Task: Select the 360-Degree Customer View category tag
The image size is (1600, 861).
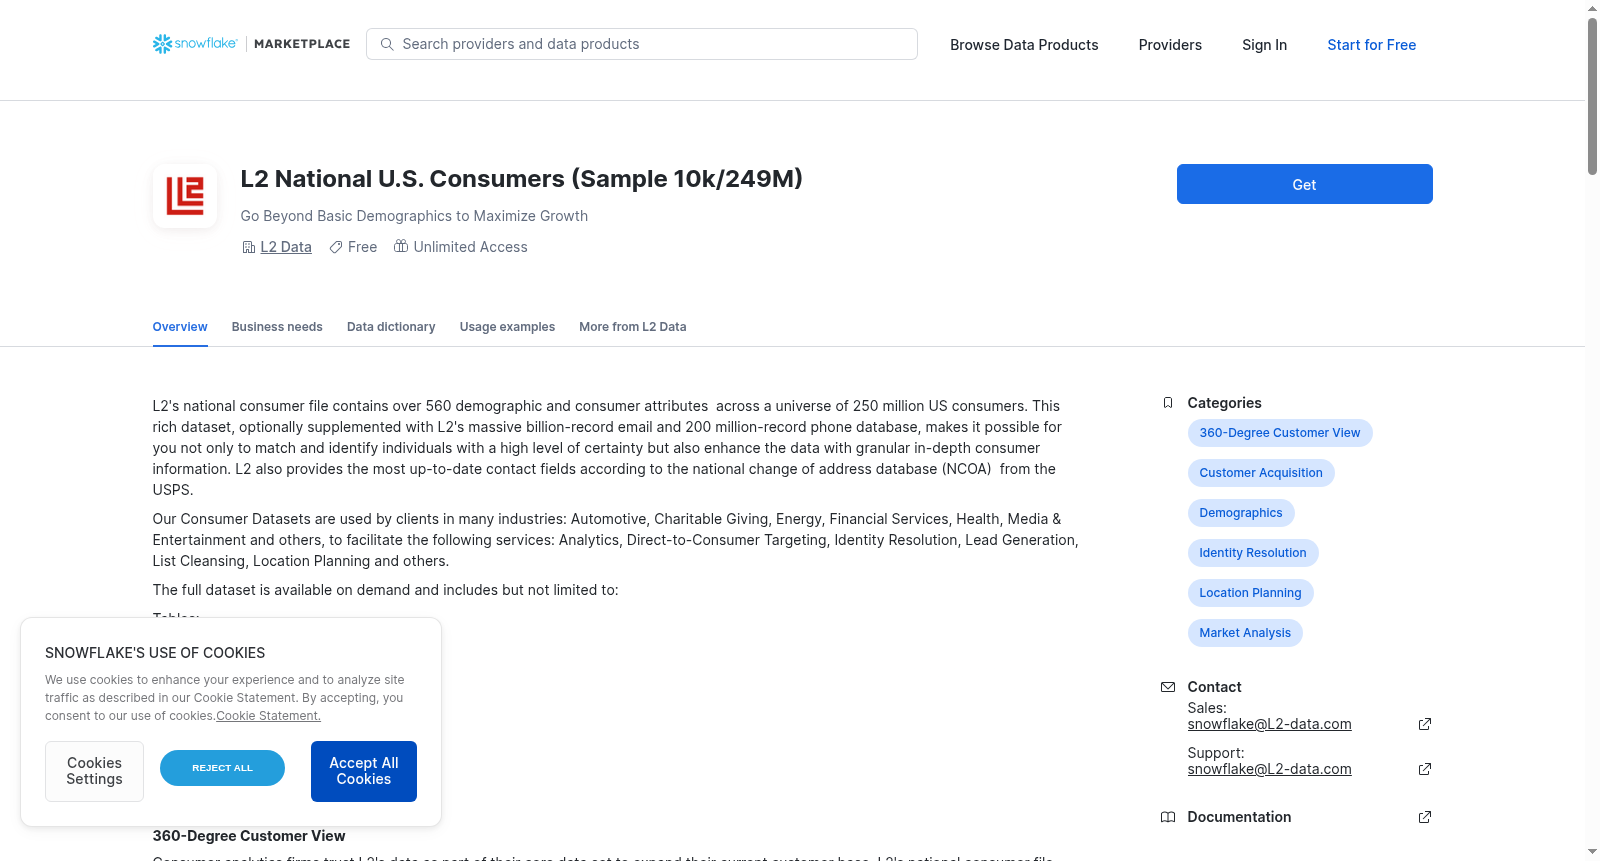Action: [x=1280, y=433]
